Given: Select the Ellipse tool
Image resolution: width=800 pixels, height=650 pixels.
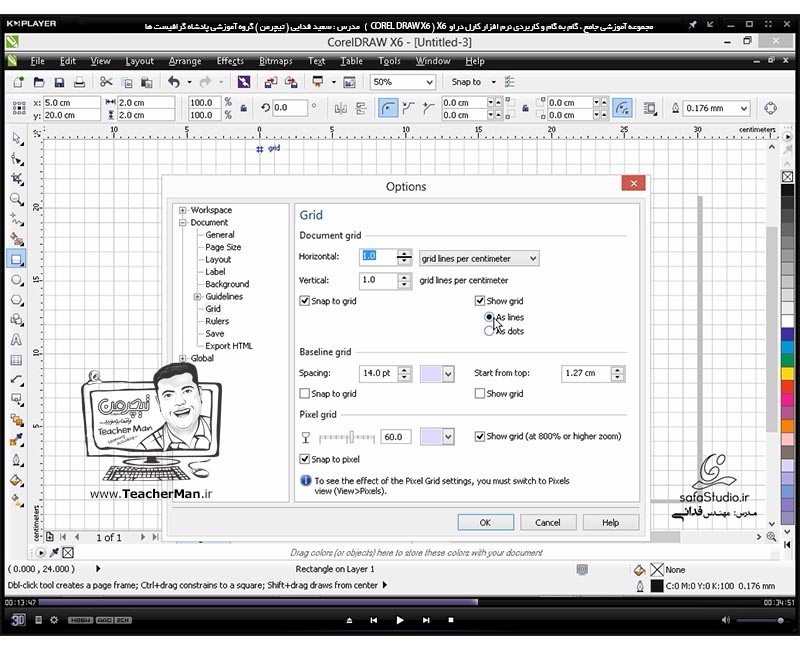Looking at the screenshot, I should 17,280.
